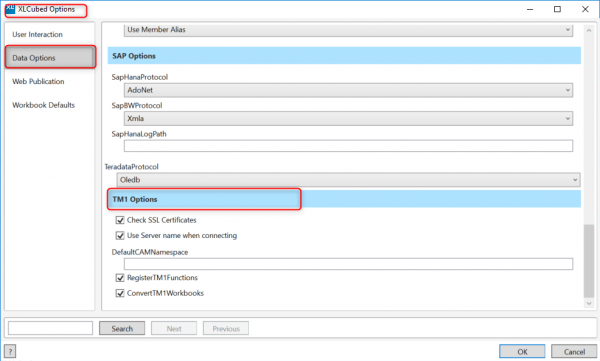
Task: Open the help question mark button
Action: (10, 351)
